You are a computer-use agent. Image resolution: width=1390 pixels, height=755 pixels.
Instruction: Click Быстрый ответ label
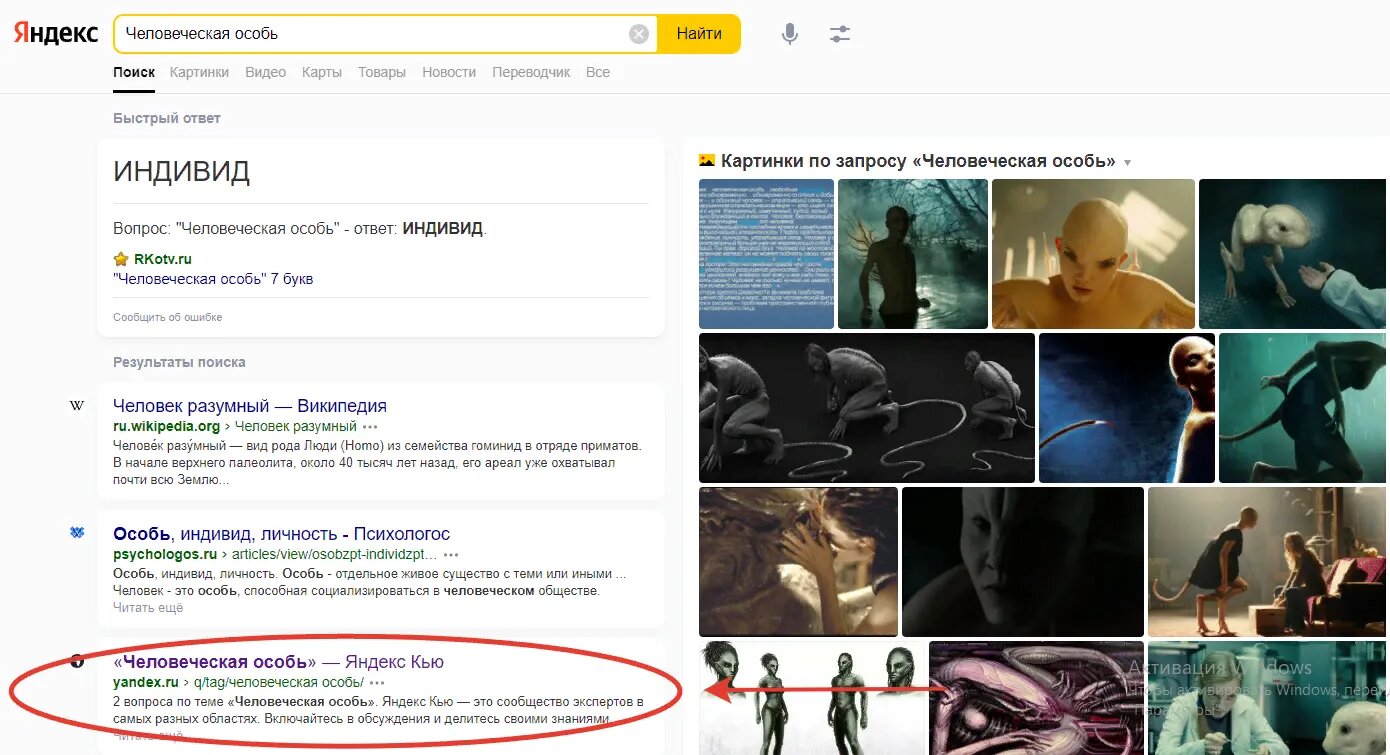(x=167, y=118)
